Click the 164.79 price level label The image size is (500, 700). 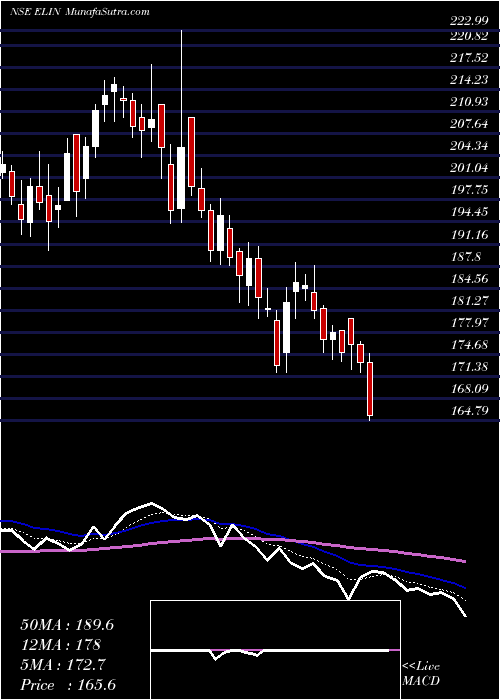coord(469,410)
